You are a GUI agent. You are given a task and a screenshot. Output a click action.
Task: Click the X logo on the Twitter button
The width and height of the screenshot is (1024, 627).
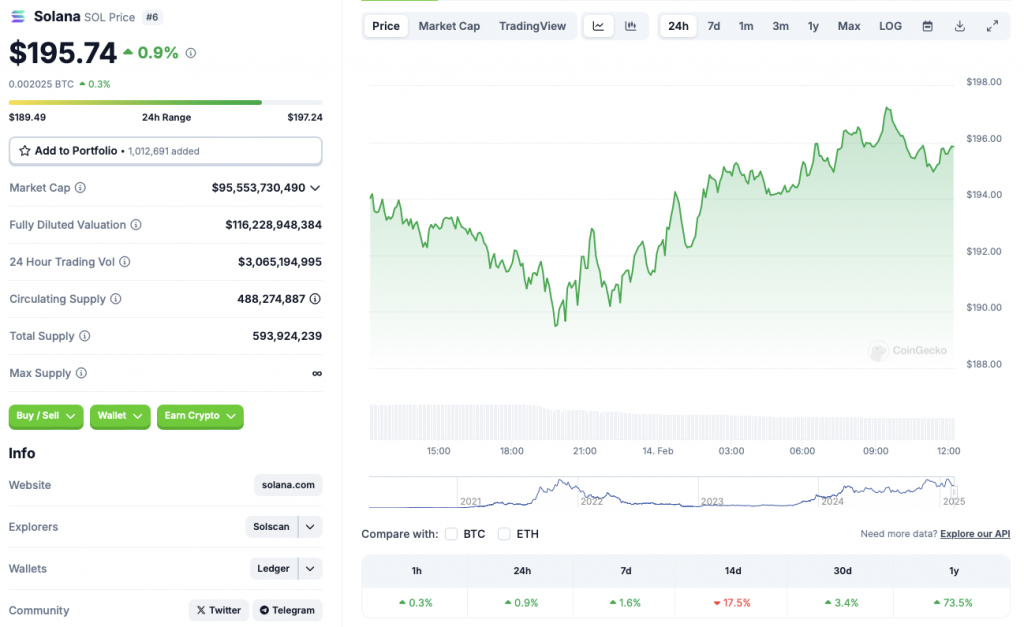tap(201, 610)
